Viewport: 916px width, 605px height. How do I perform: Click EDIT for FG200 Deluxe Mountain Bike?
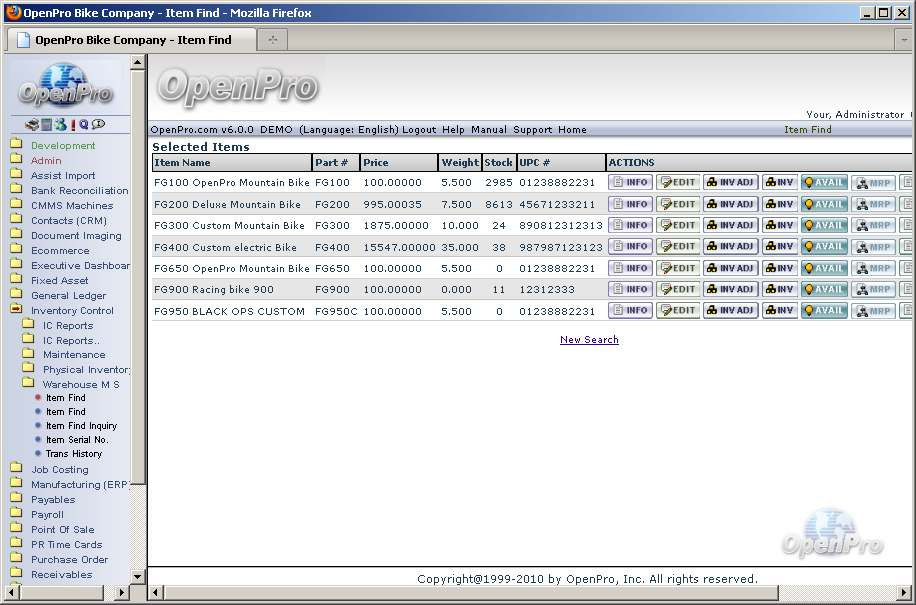(677, 204)
